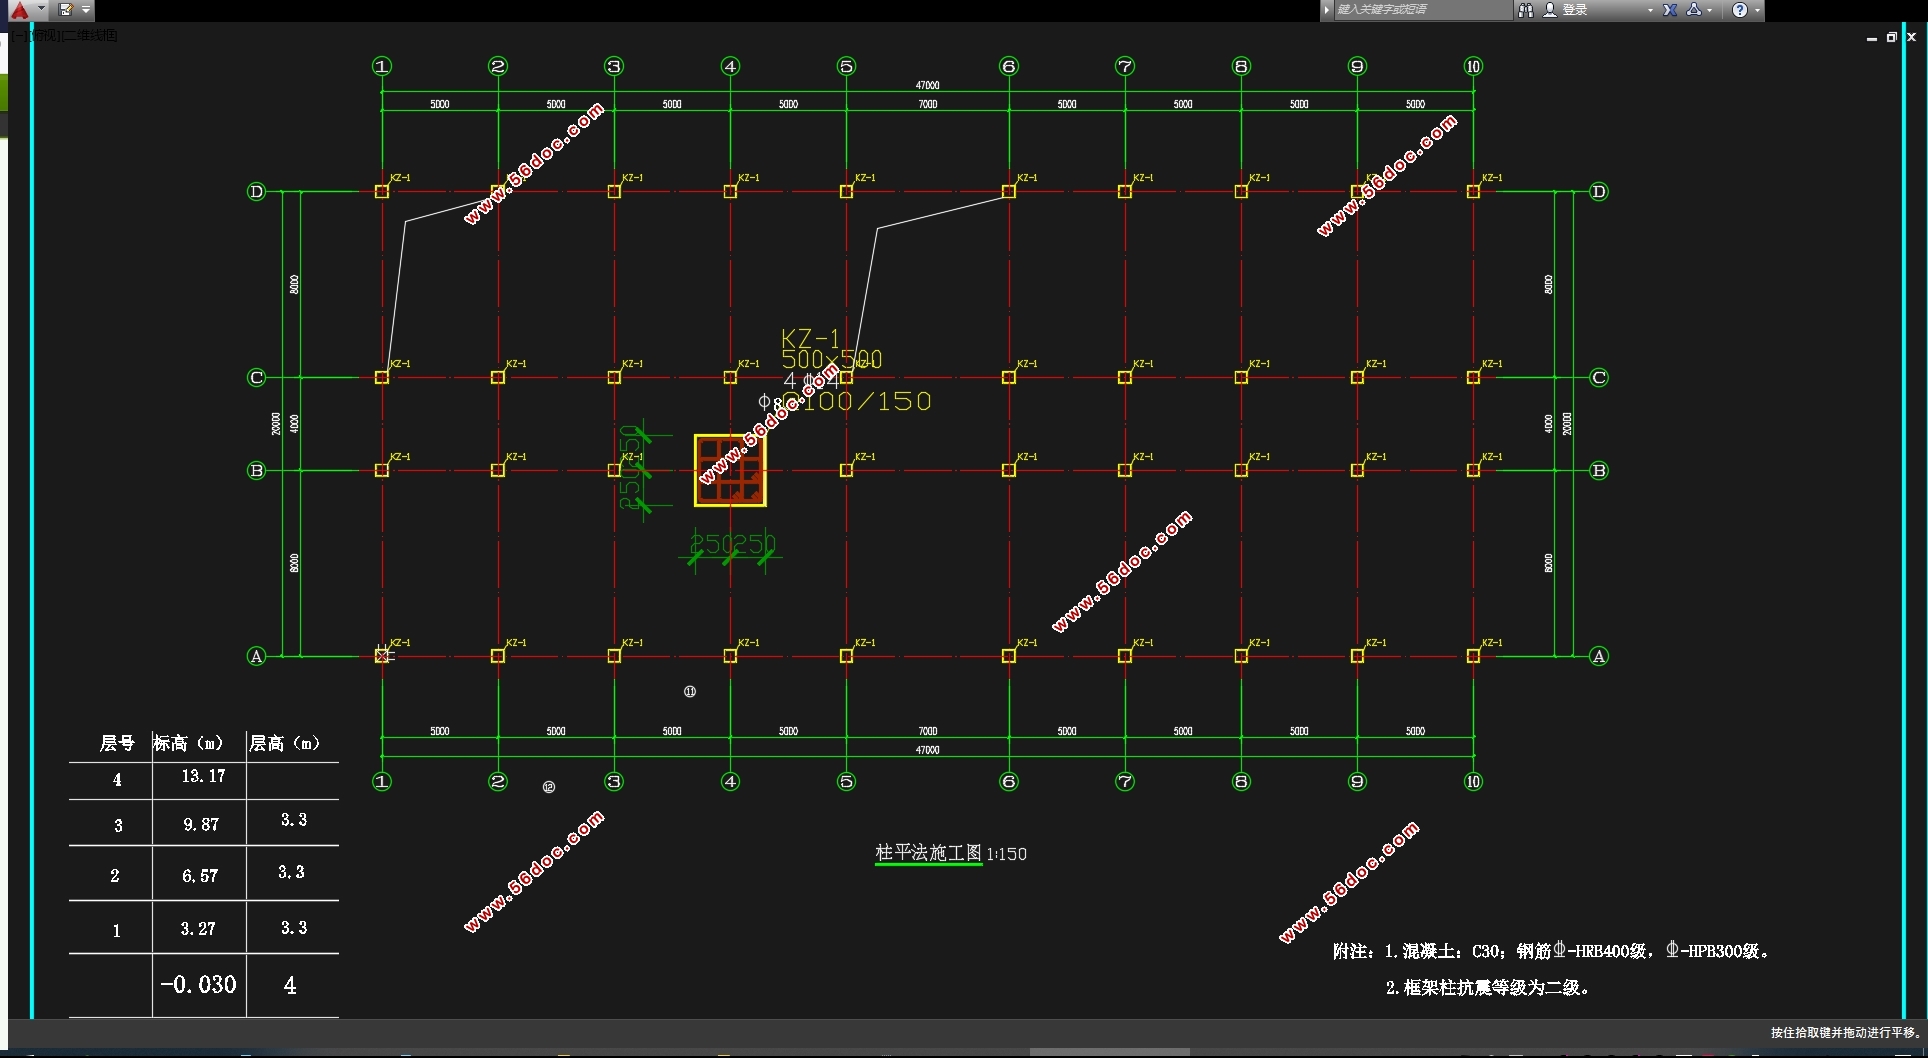
Task: Open the [-] viewport controls menu
Action: pos(20,36)
